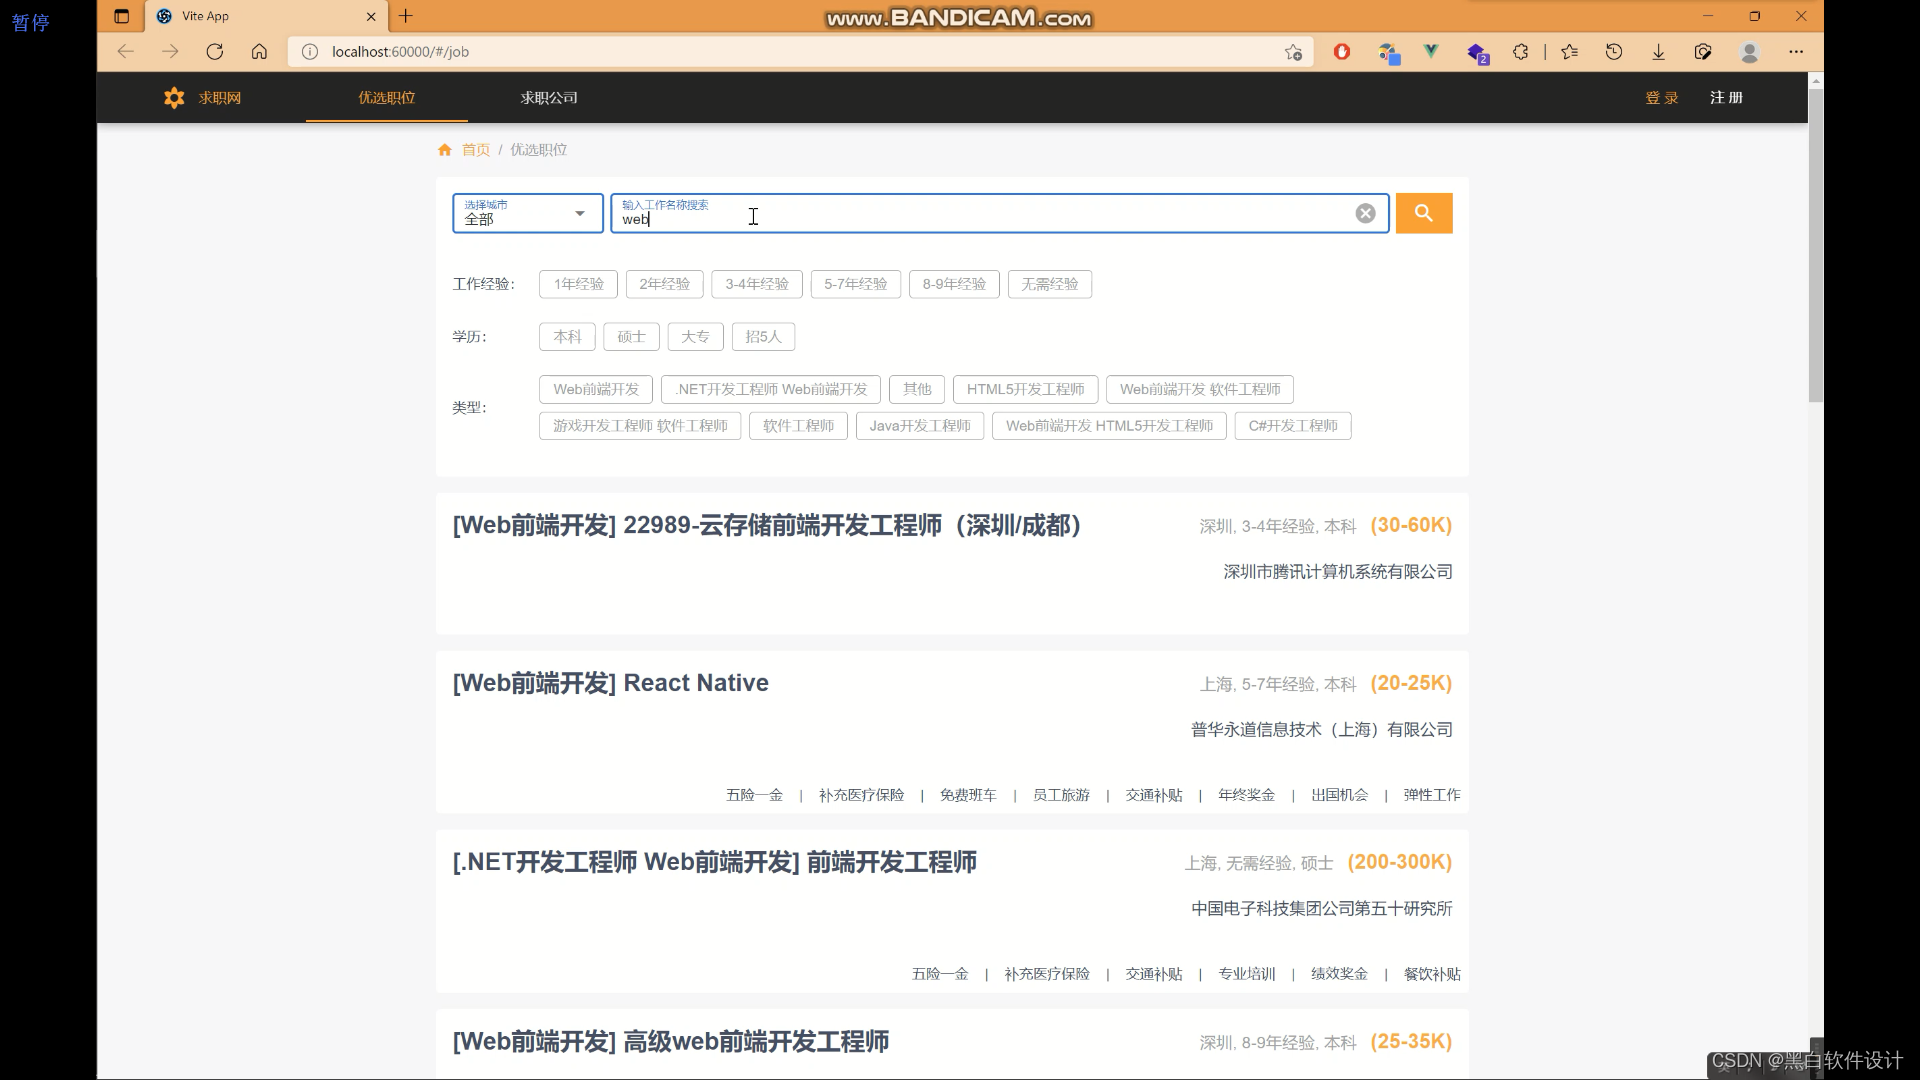Open the browser history icon

click(1614, 52)
